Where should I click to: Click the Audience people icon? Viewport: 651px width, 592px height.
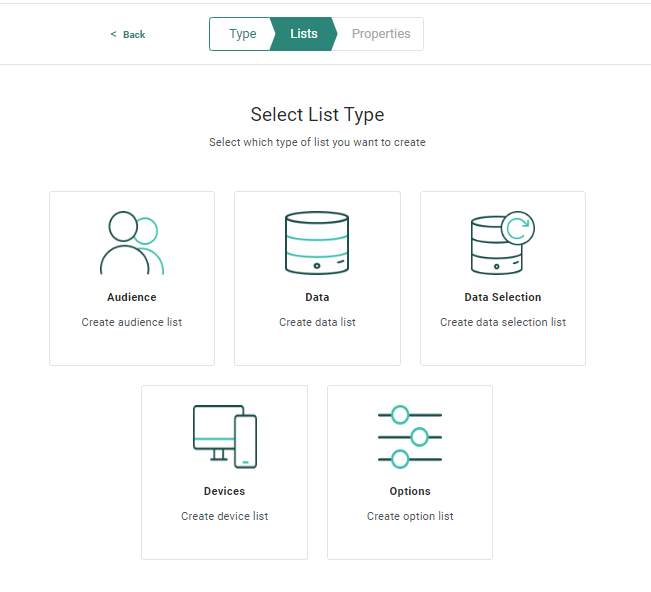[x=131, y=243]
